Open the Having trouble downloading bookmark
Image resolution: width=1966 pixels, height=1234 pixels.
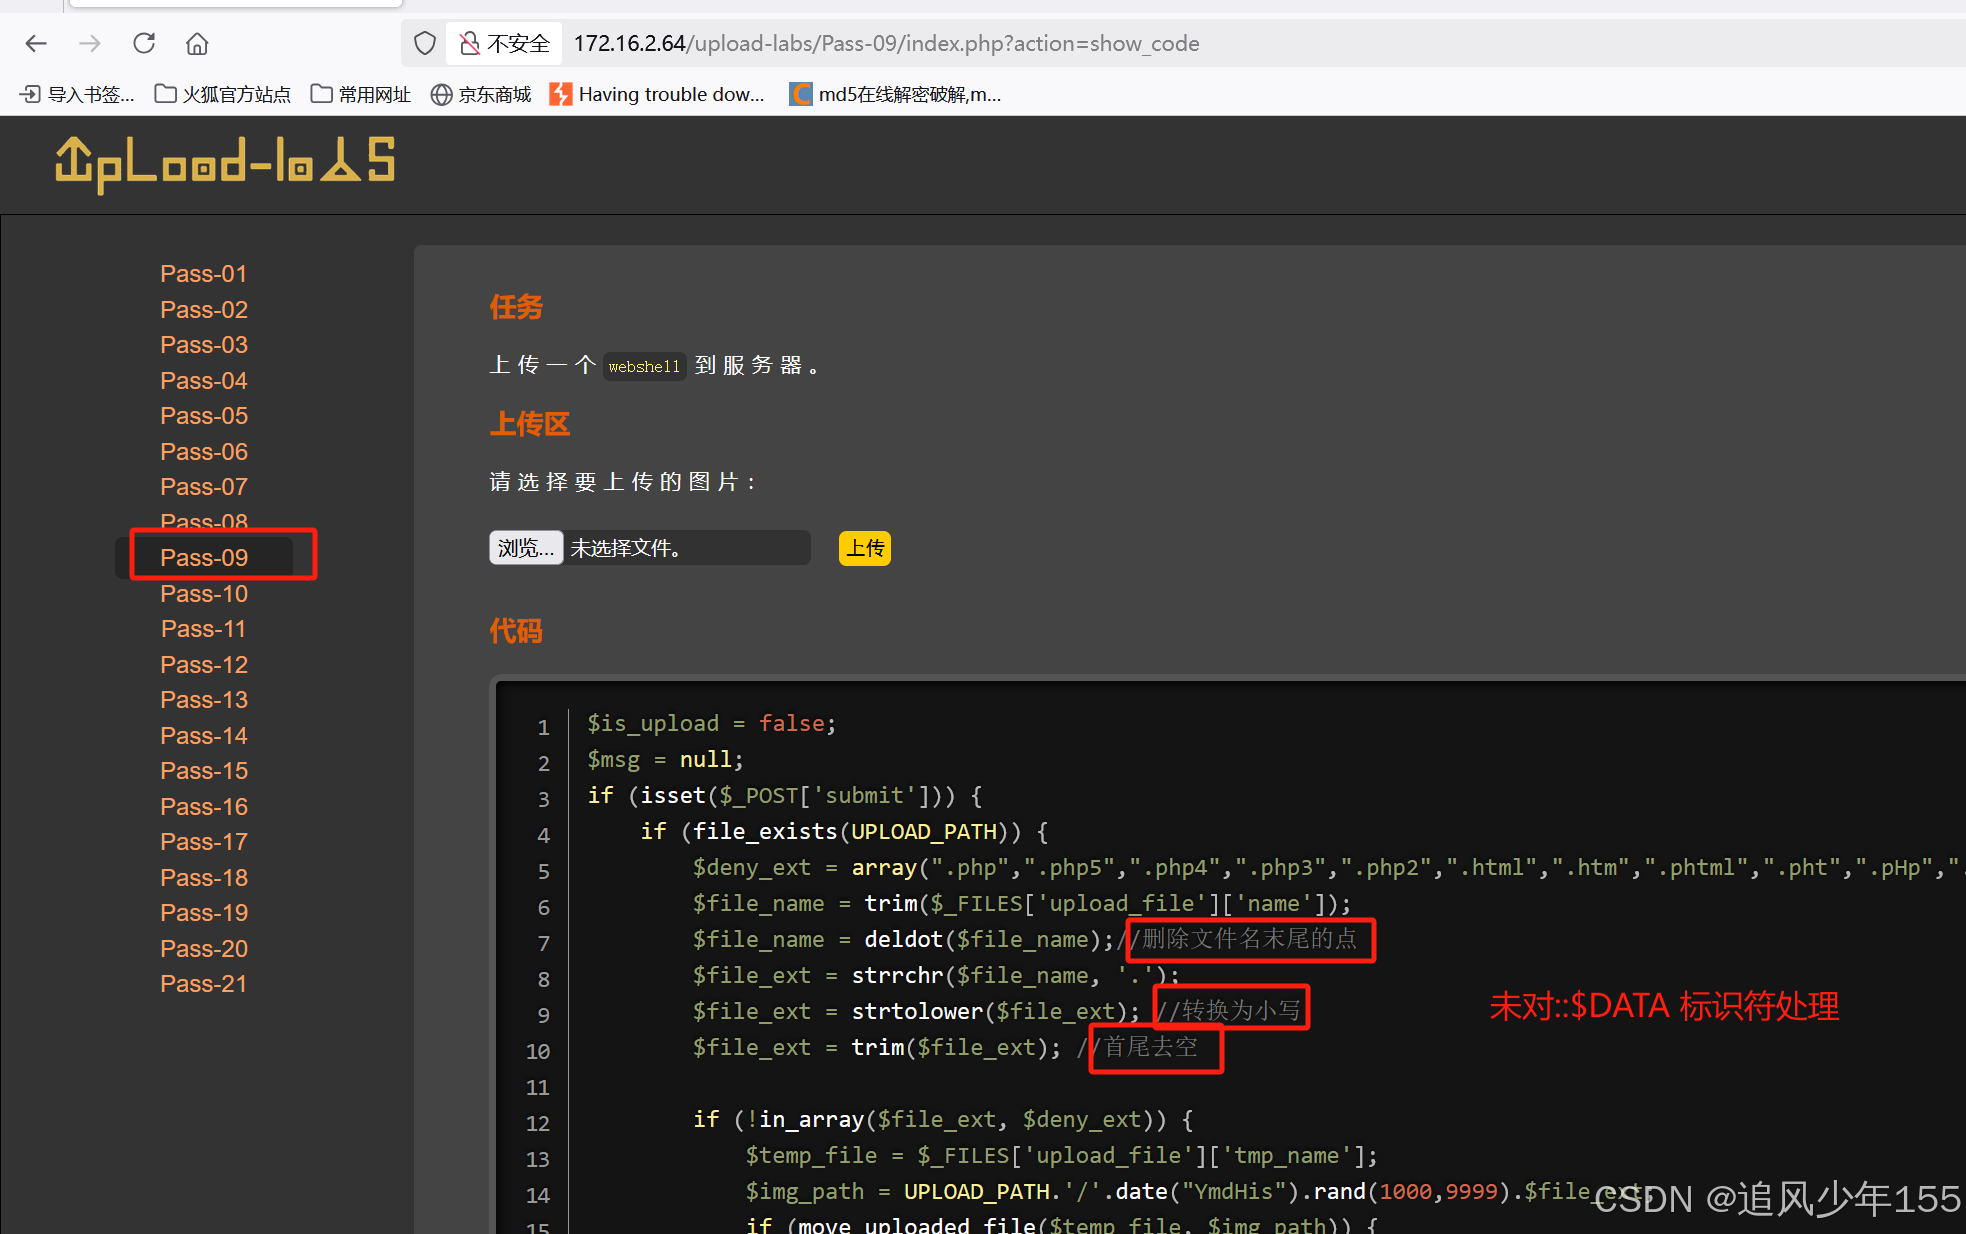click(x=658, y=94)
